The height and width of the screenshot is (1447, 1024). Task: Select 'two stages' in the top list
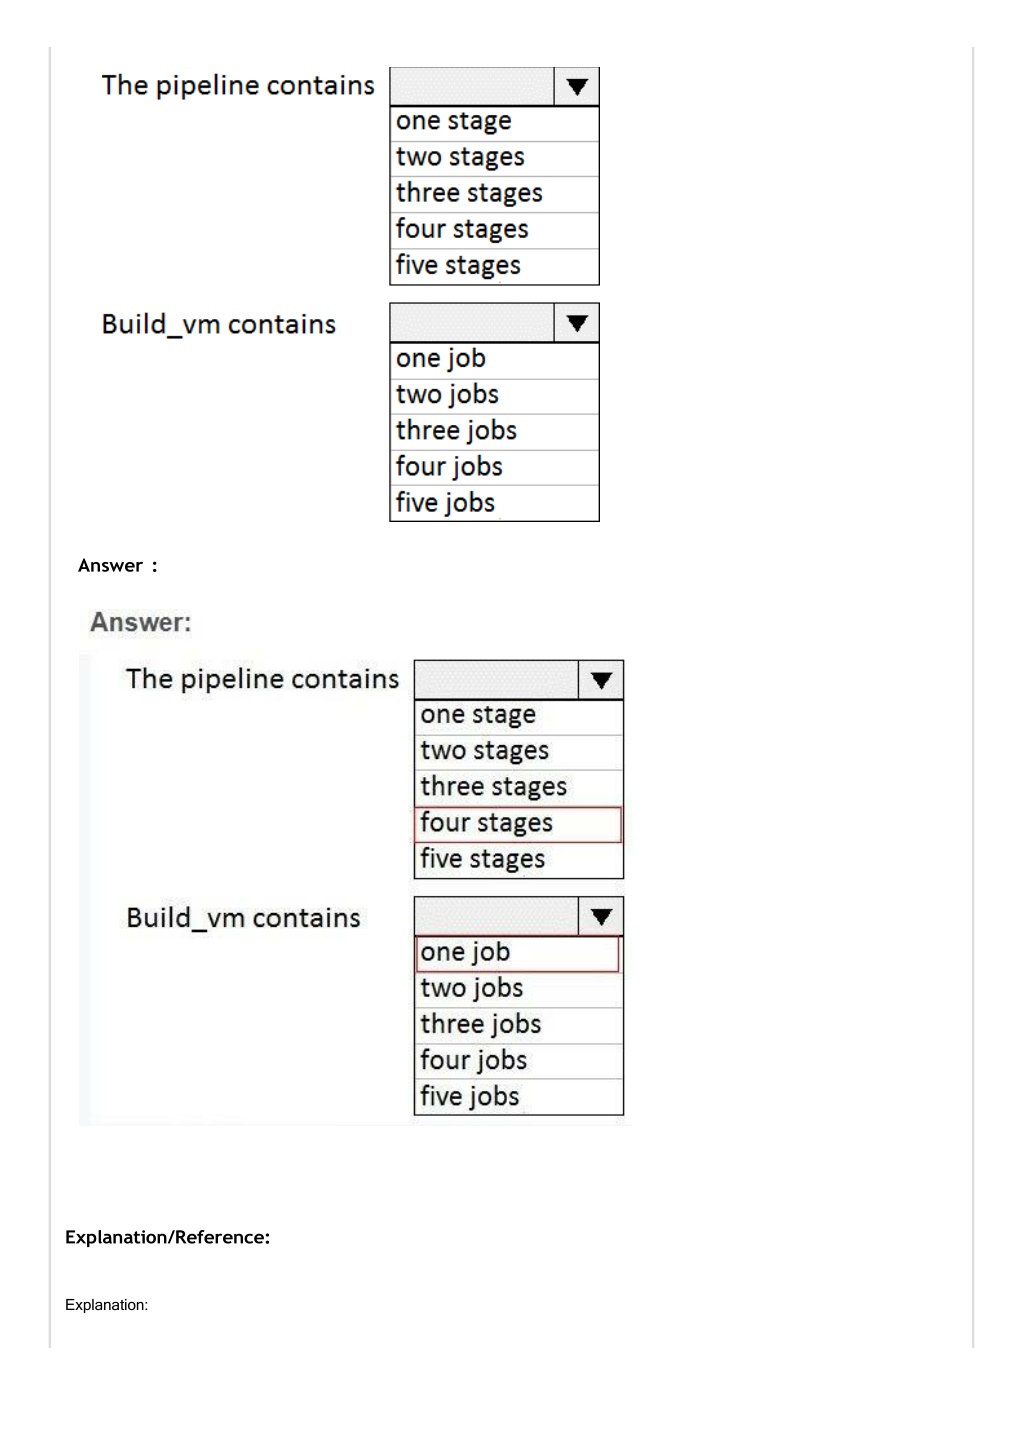494,158
